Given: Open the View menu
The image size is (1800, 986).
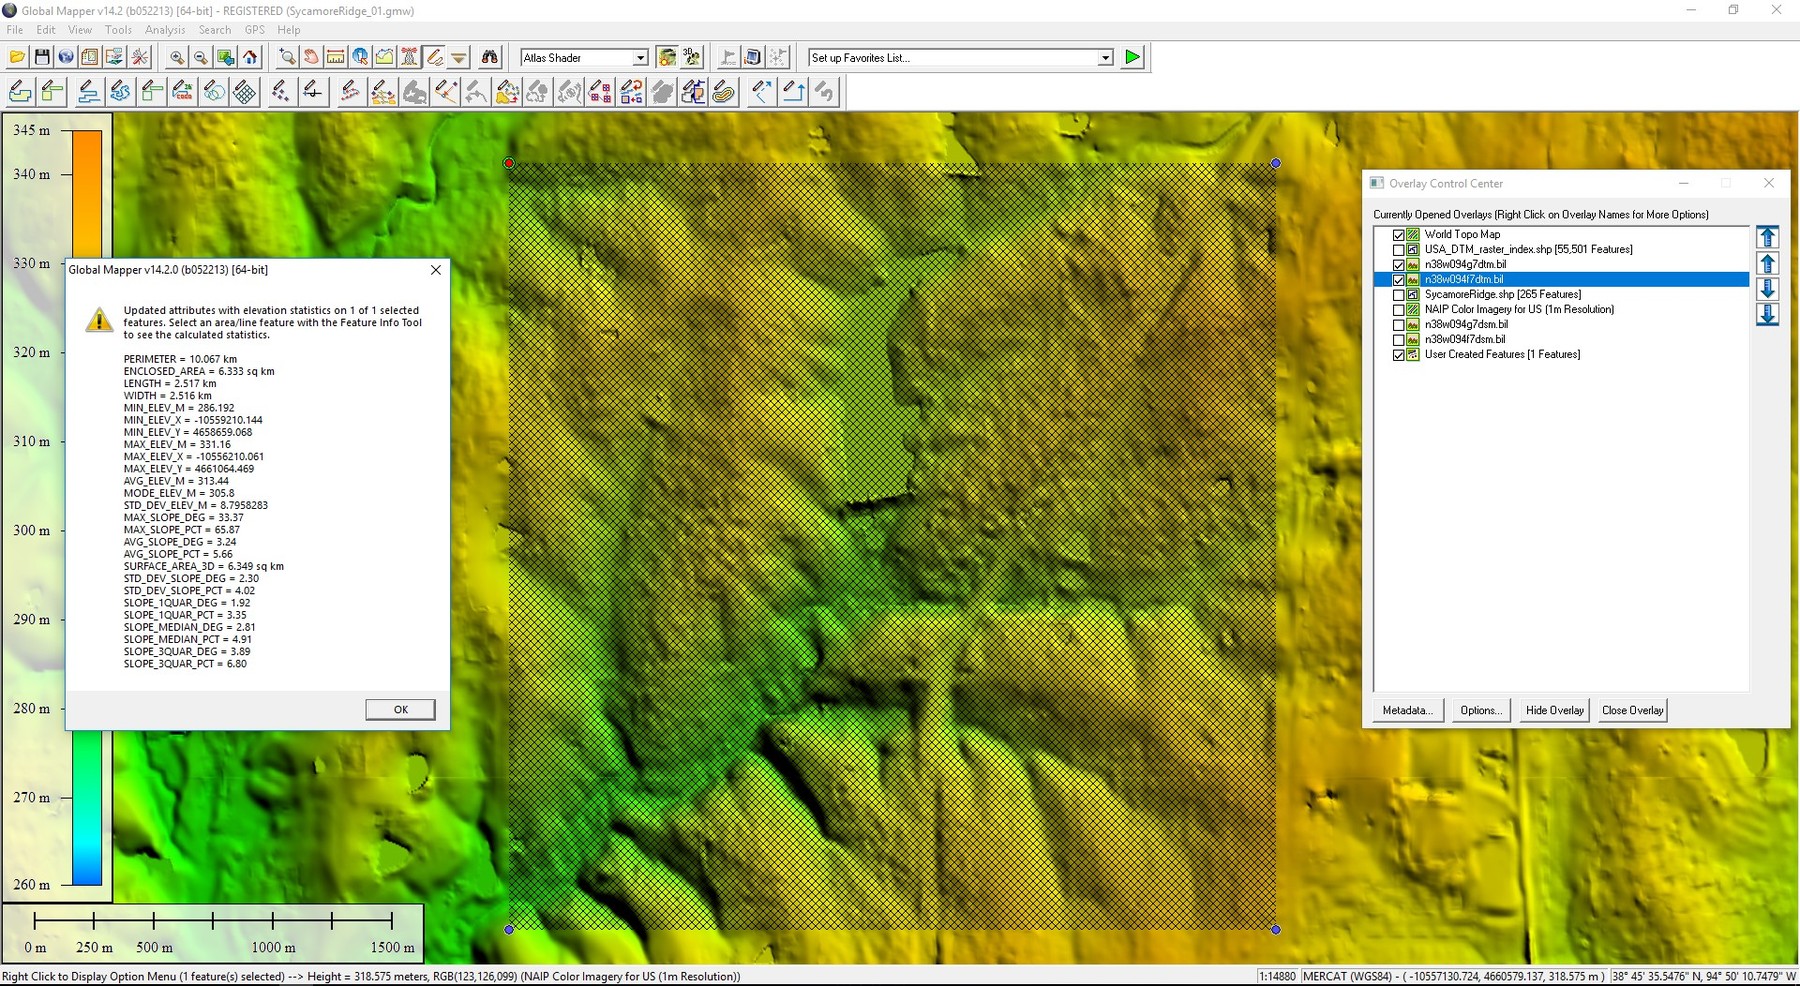Looking at the screenshot, I should pyautogui.click(x=80, y=30).
